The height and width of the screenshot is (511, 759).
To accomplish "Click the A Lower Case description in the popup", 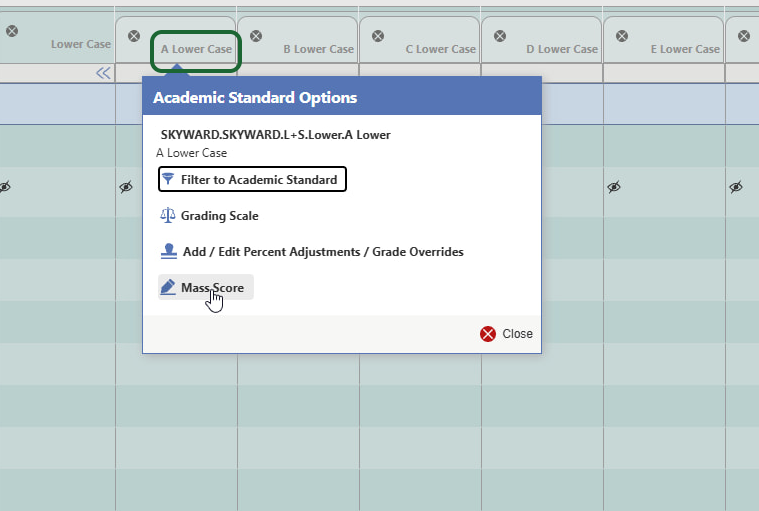I will click(192, 153).
